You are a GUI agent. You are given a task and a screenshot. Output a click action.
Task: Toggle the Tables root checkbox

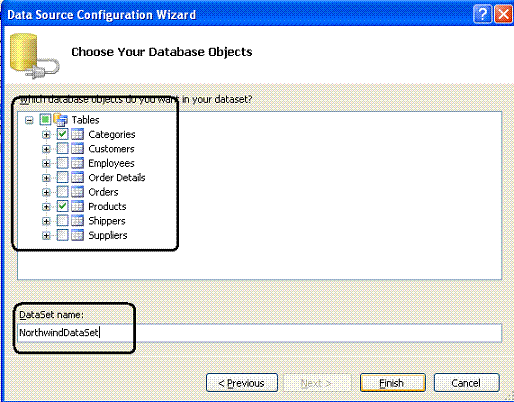(45, 119)
